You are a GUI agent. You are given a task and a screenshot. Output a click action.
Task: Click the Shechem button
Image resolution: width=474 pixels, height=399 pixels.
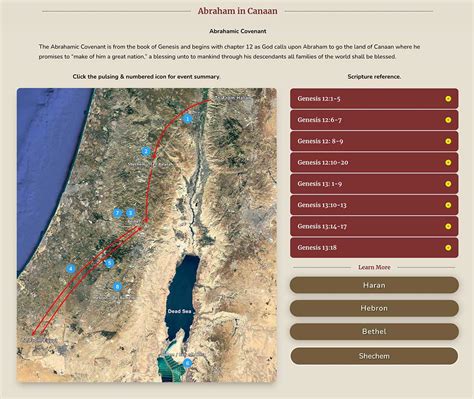[374, 356]
